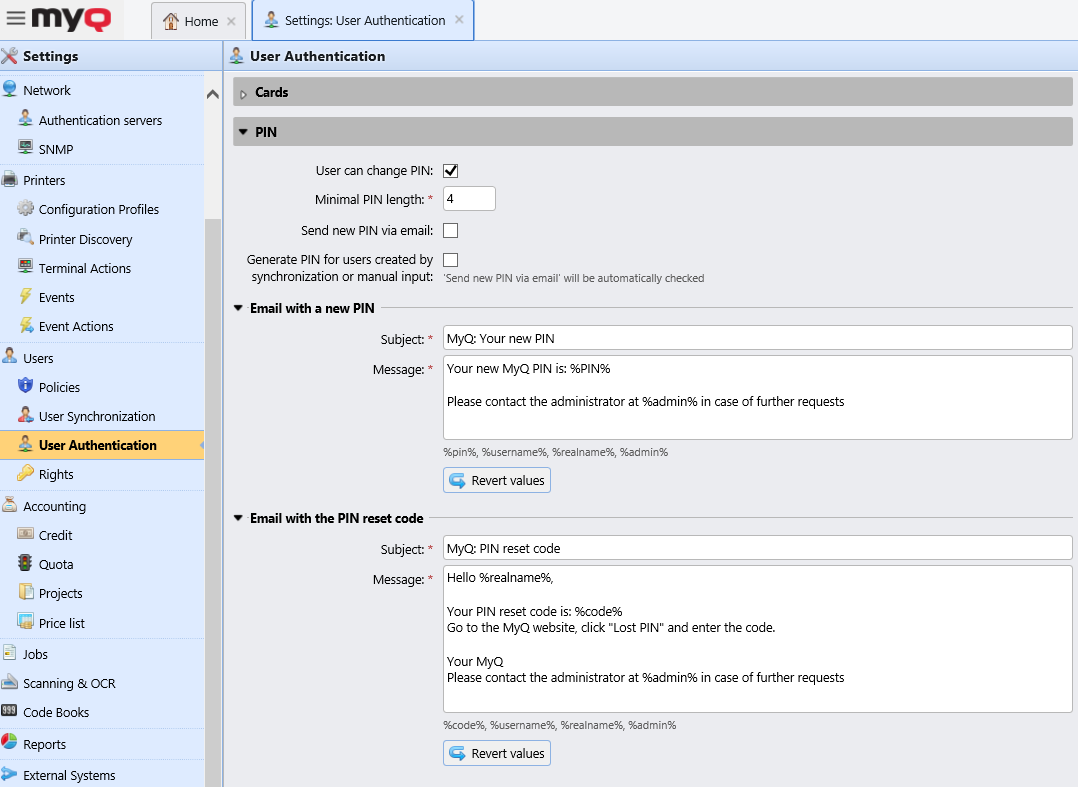Viewport: 1078px width, 787px height.
Task: Enable "Send new PIN via email"
Action: tap(450, 230)
